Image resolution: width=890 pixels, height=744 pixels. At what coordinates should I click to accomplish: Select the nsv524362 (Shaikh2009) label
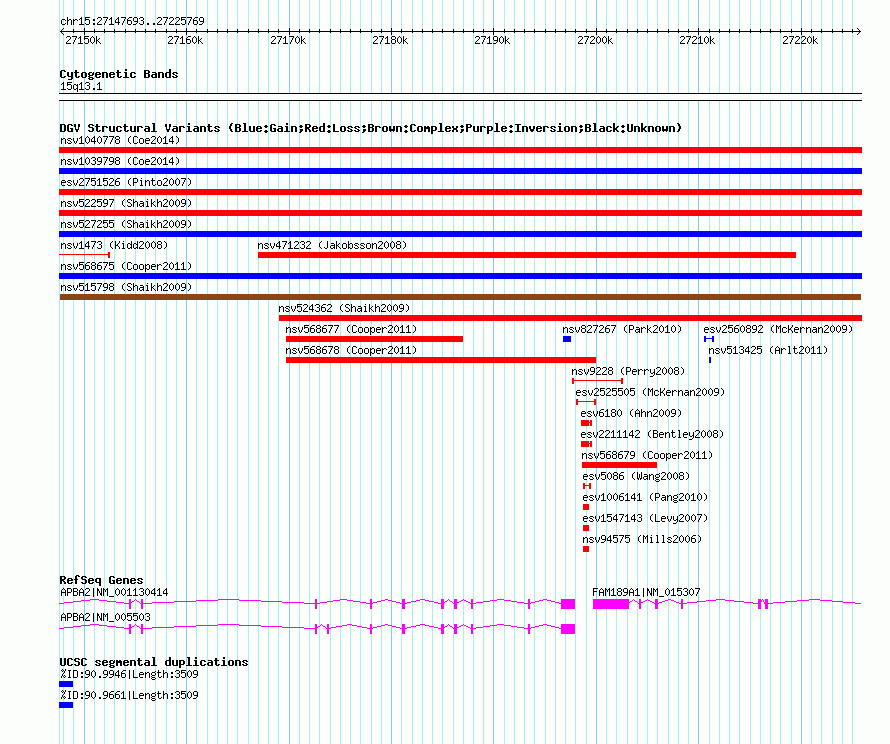344,308
